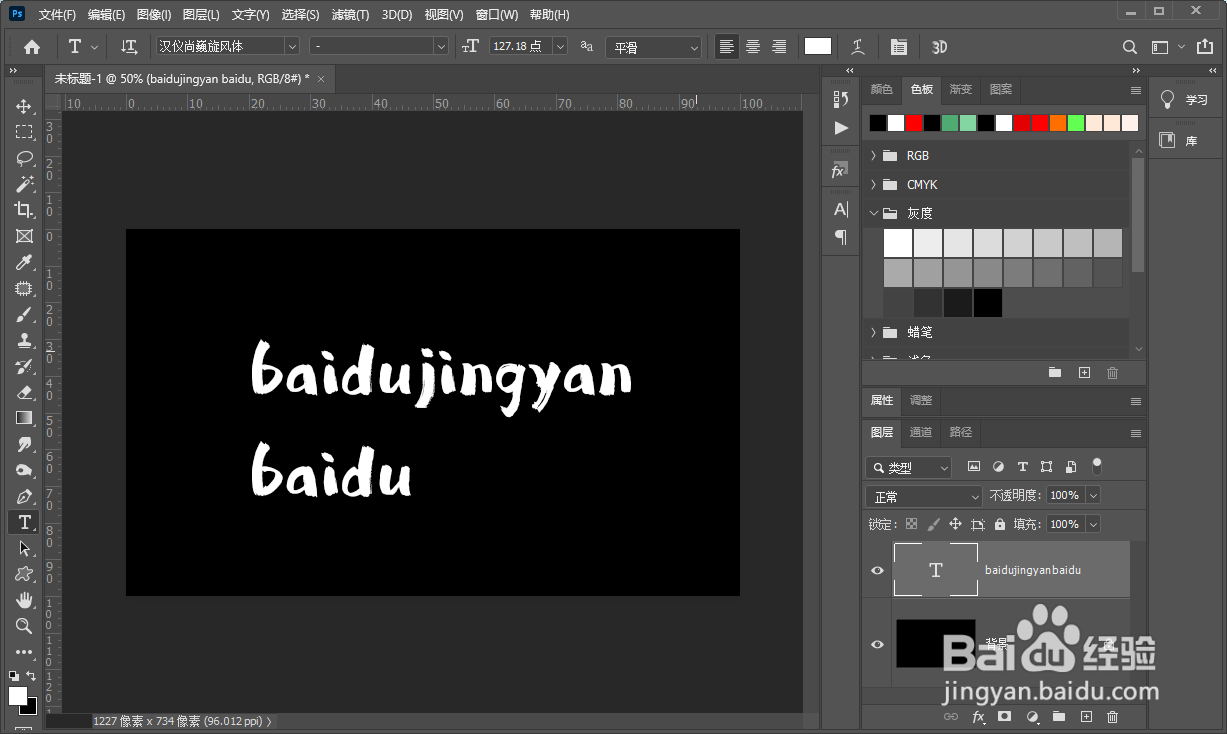Screen dimensions: 1227x734
Task: Select the Hand tool
Action: point(24,600)
